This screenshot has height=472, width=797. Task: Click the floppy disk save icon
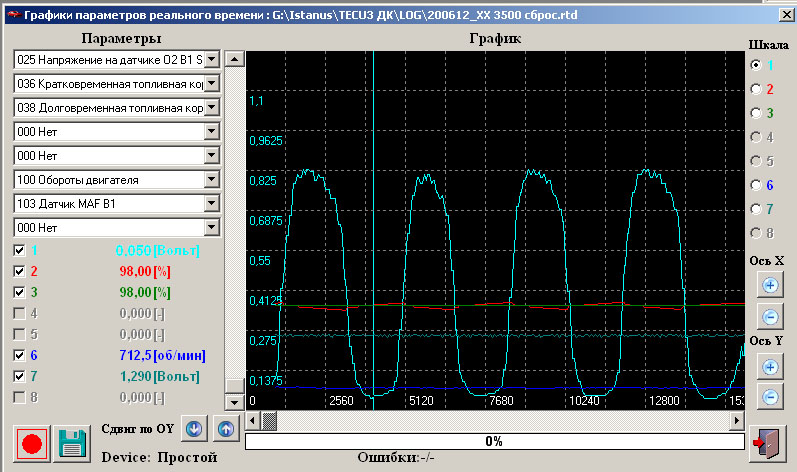[70, 441]
